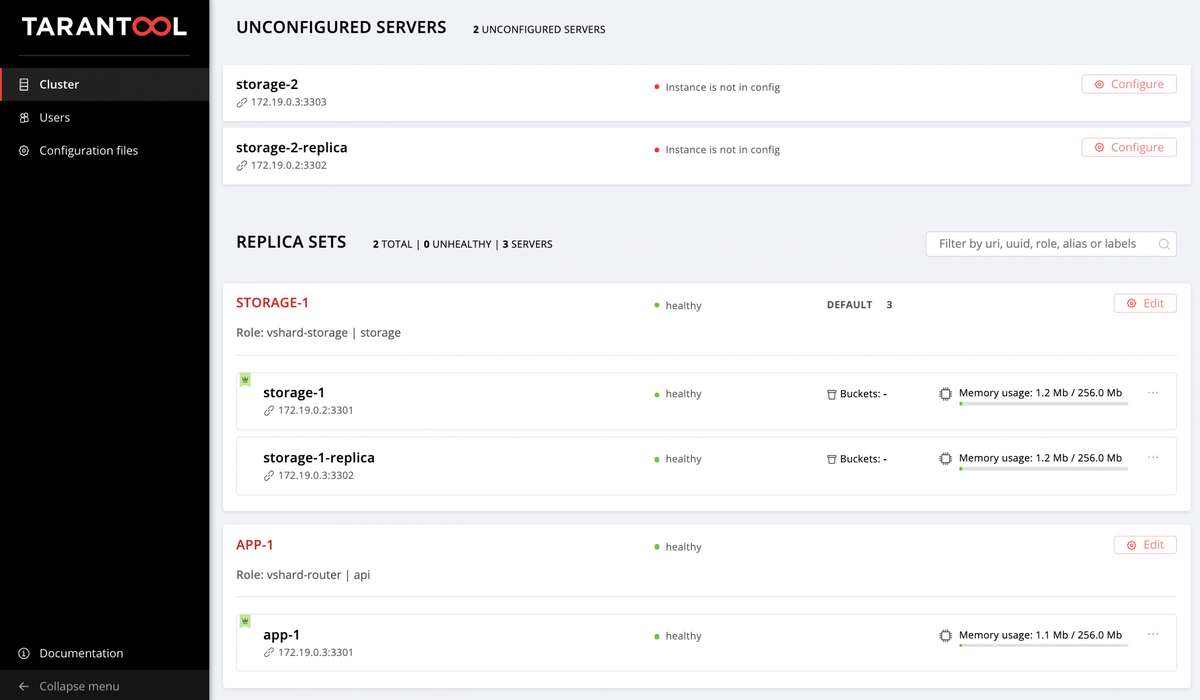The image size is (1200, 700).
Task: Open the Users section
Action: pos(52,117)
